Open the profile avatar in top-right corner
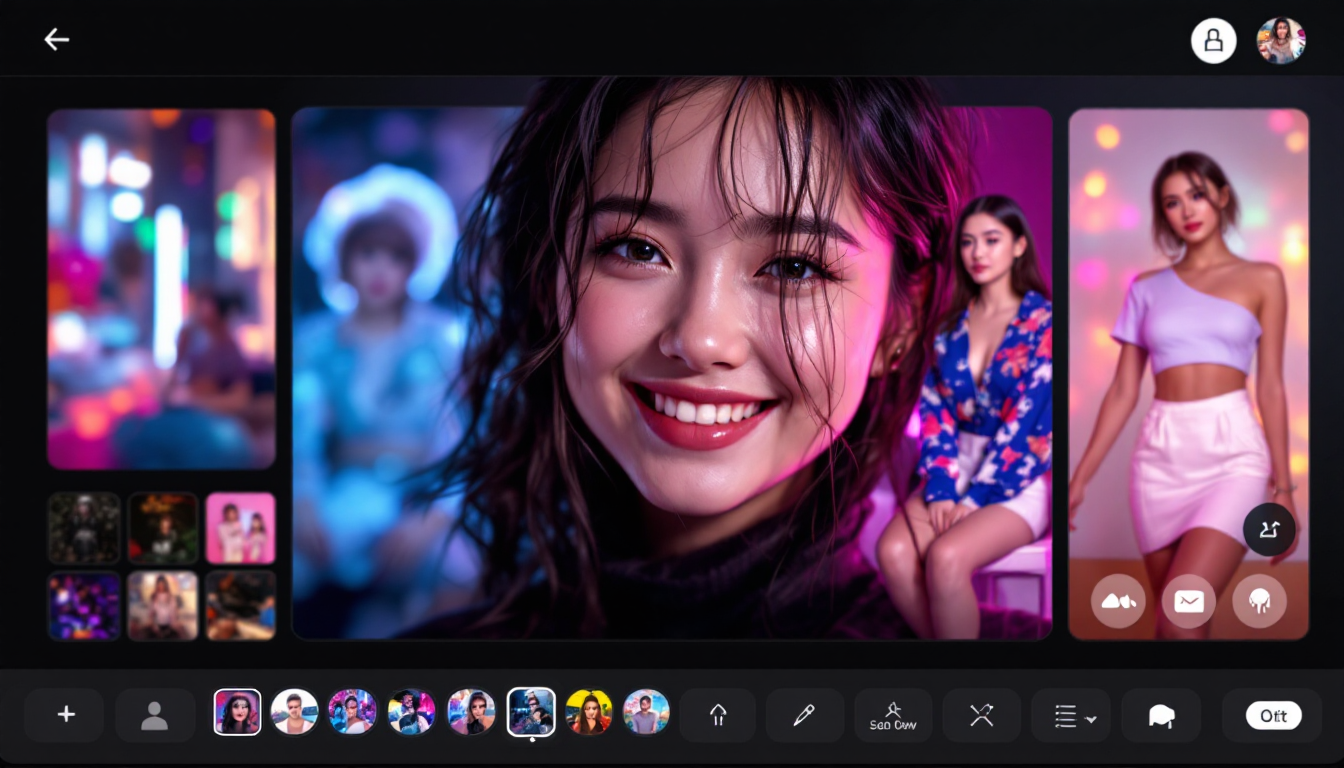The height and width of the screenshot is (768, 1344). coord(1280,41)
